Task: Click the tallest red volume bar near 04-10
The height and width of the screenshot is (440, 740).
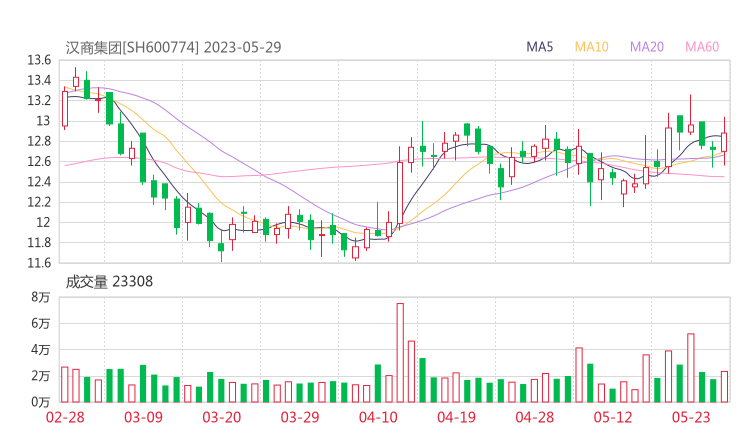Action: [400, 353]
